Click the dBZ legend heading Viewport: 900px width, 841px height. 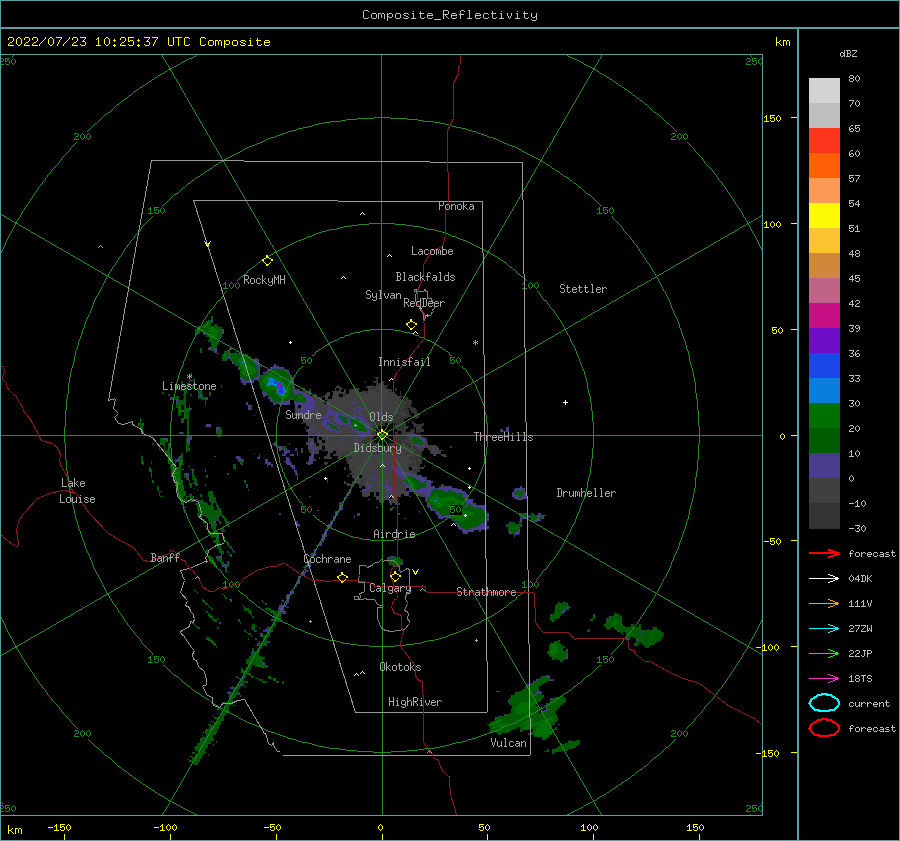(x=848, y=53)
